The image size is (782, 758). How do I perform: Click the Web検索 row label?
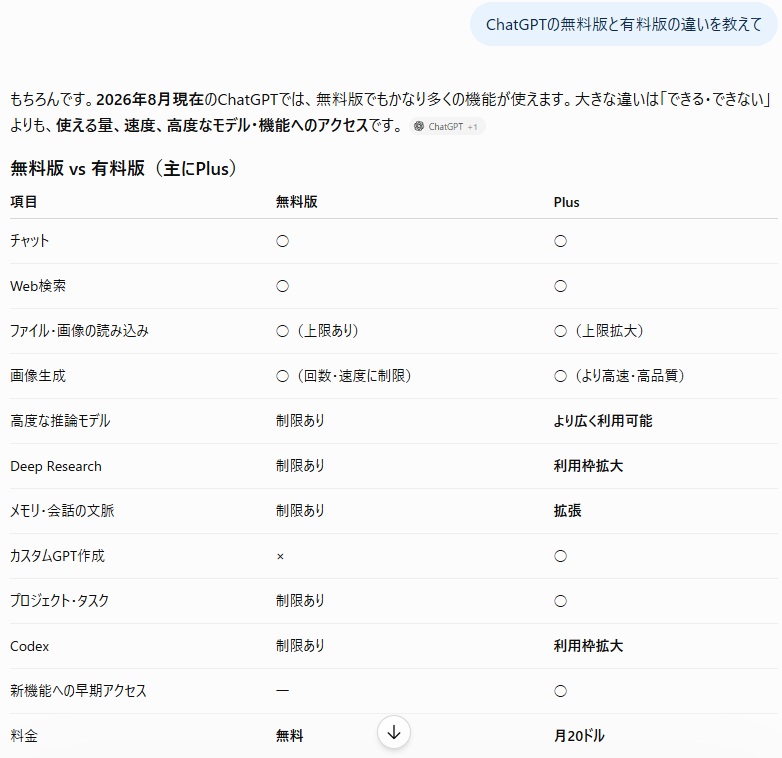[38, 286]
